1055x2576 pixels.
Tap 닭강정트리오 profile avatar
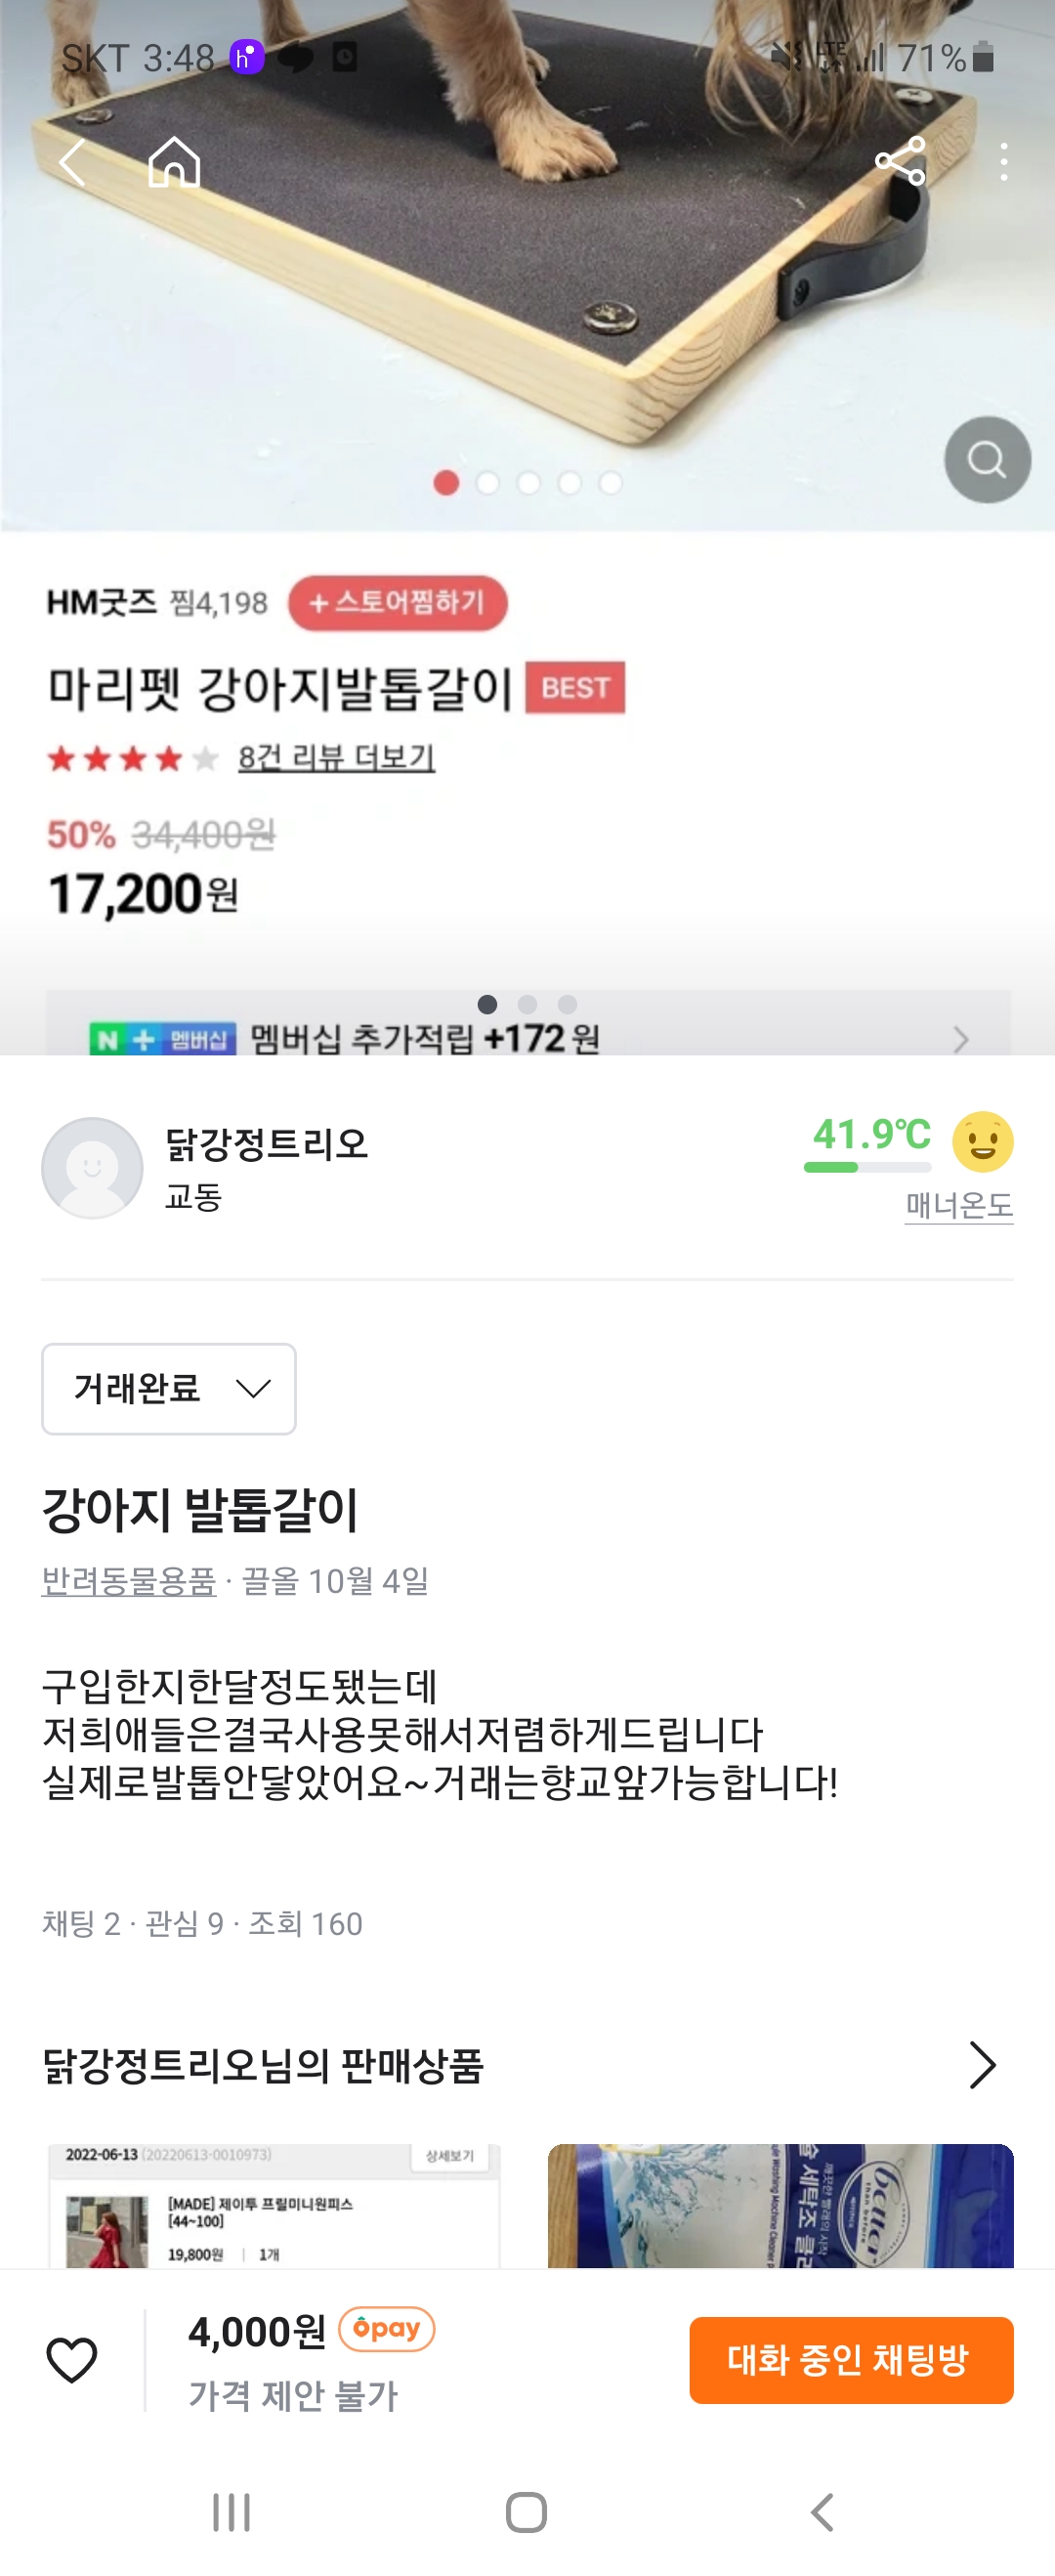click(92, 1167)
